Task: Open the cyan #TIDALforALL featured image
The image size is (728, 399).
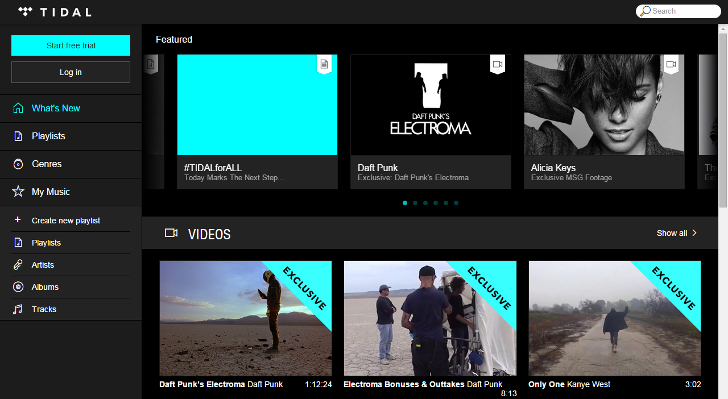Action: pos(257,105)
